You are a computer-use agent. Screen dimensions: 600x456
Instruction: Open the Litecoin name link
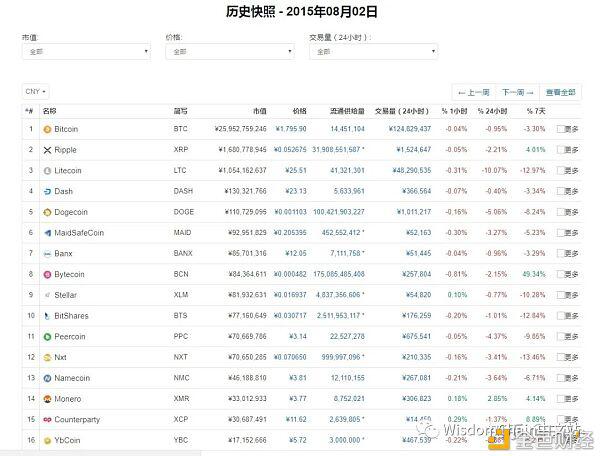[68, 171]
